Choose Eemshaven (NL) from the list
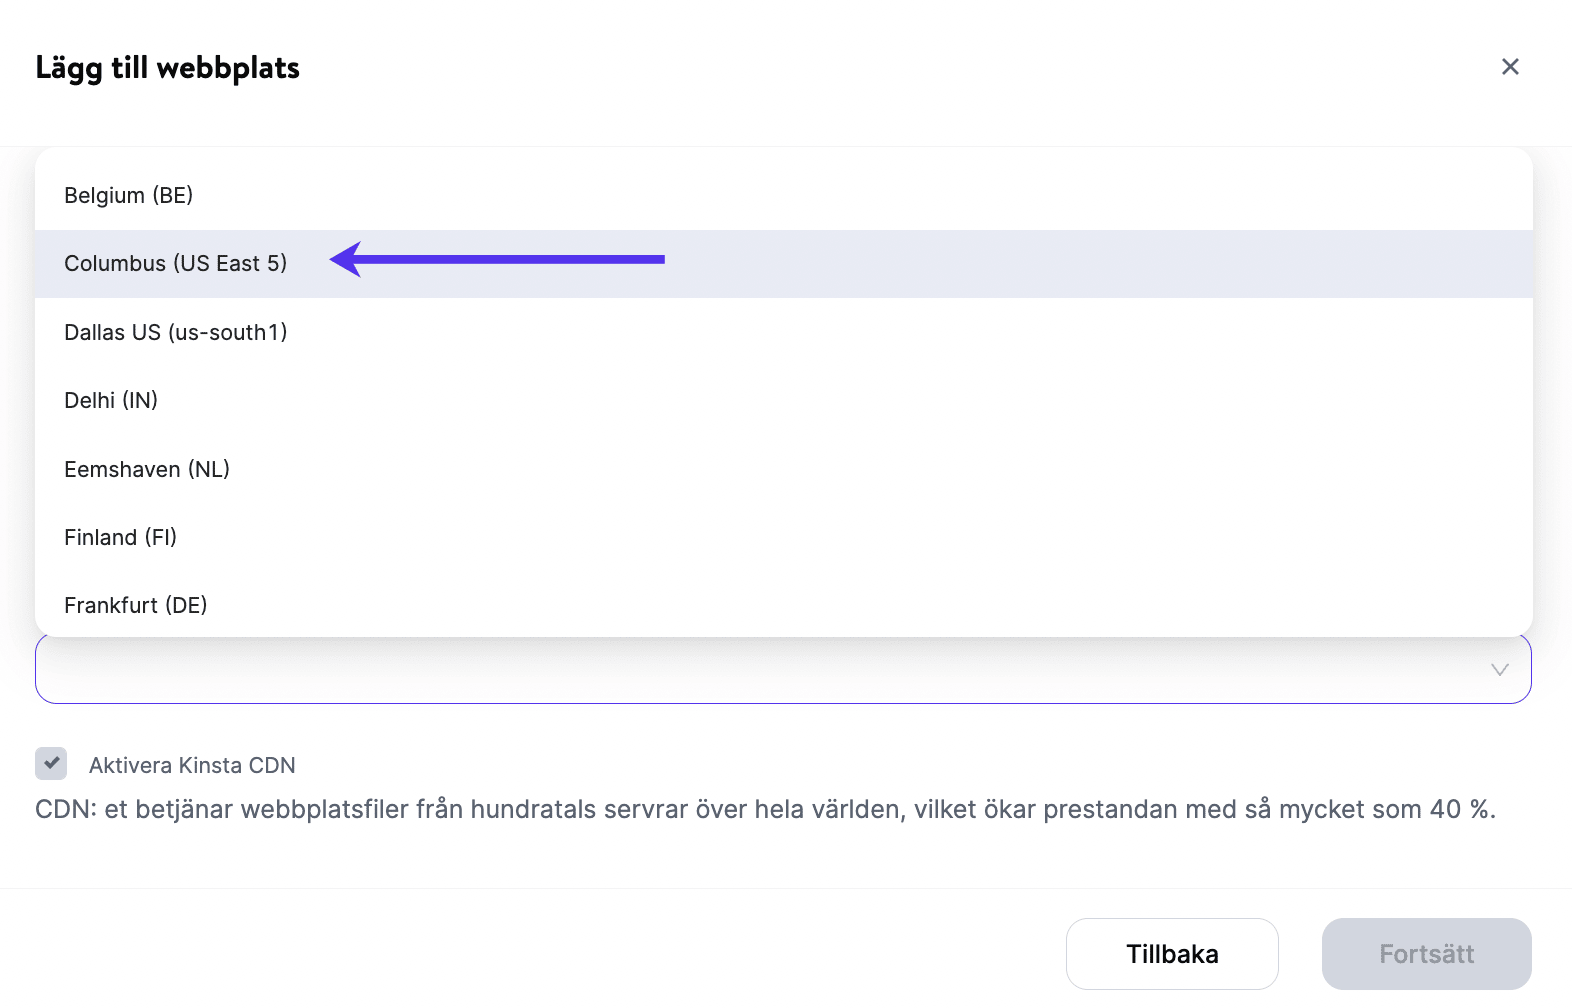Image resolution: width=1572 pixels, height=1008 pixels. pyautogui.click(x=147, y=469)
